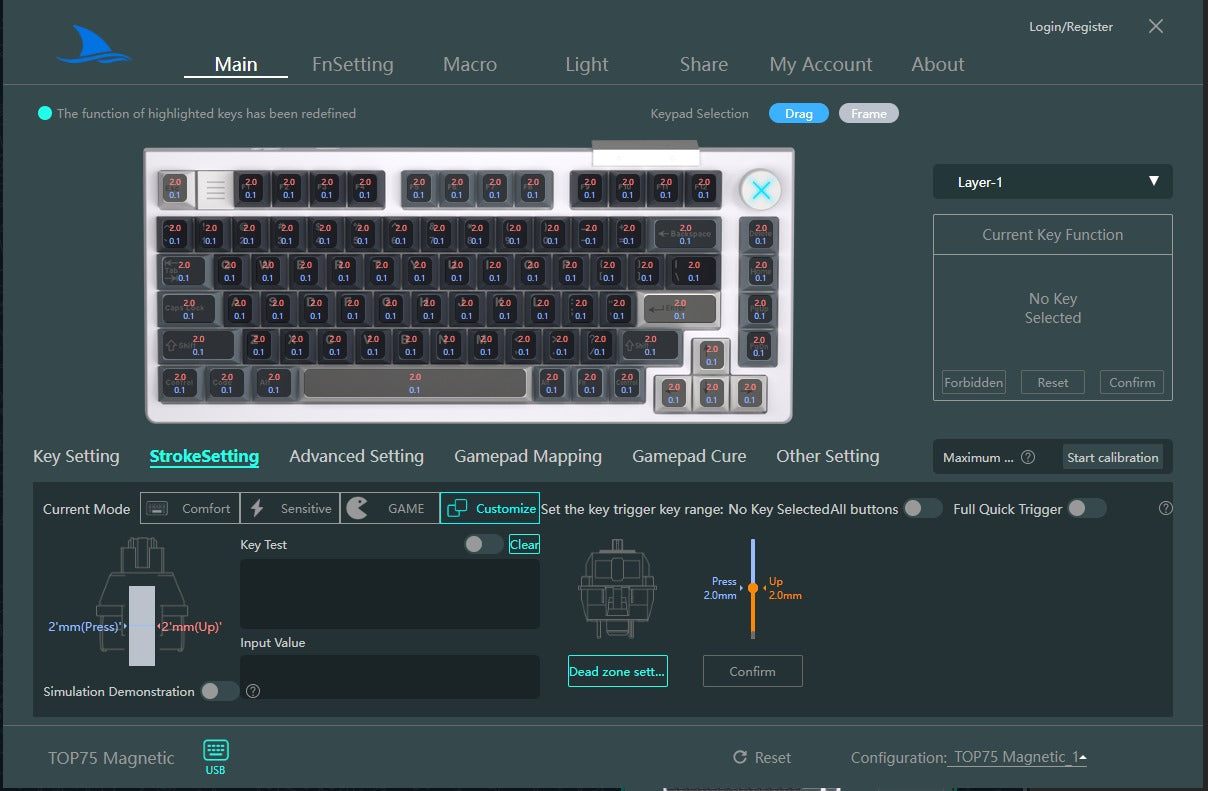Turn on the All buttons toggle
1208x791 pixels.
pyautogui.click(x=922, y=508)
